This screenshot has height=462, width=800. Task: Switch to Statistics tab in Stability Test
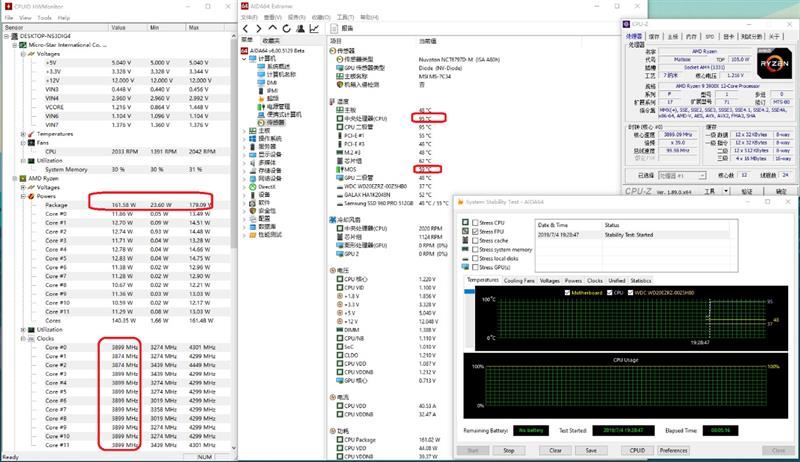641,280
